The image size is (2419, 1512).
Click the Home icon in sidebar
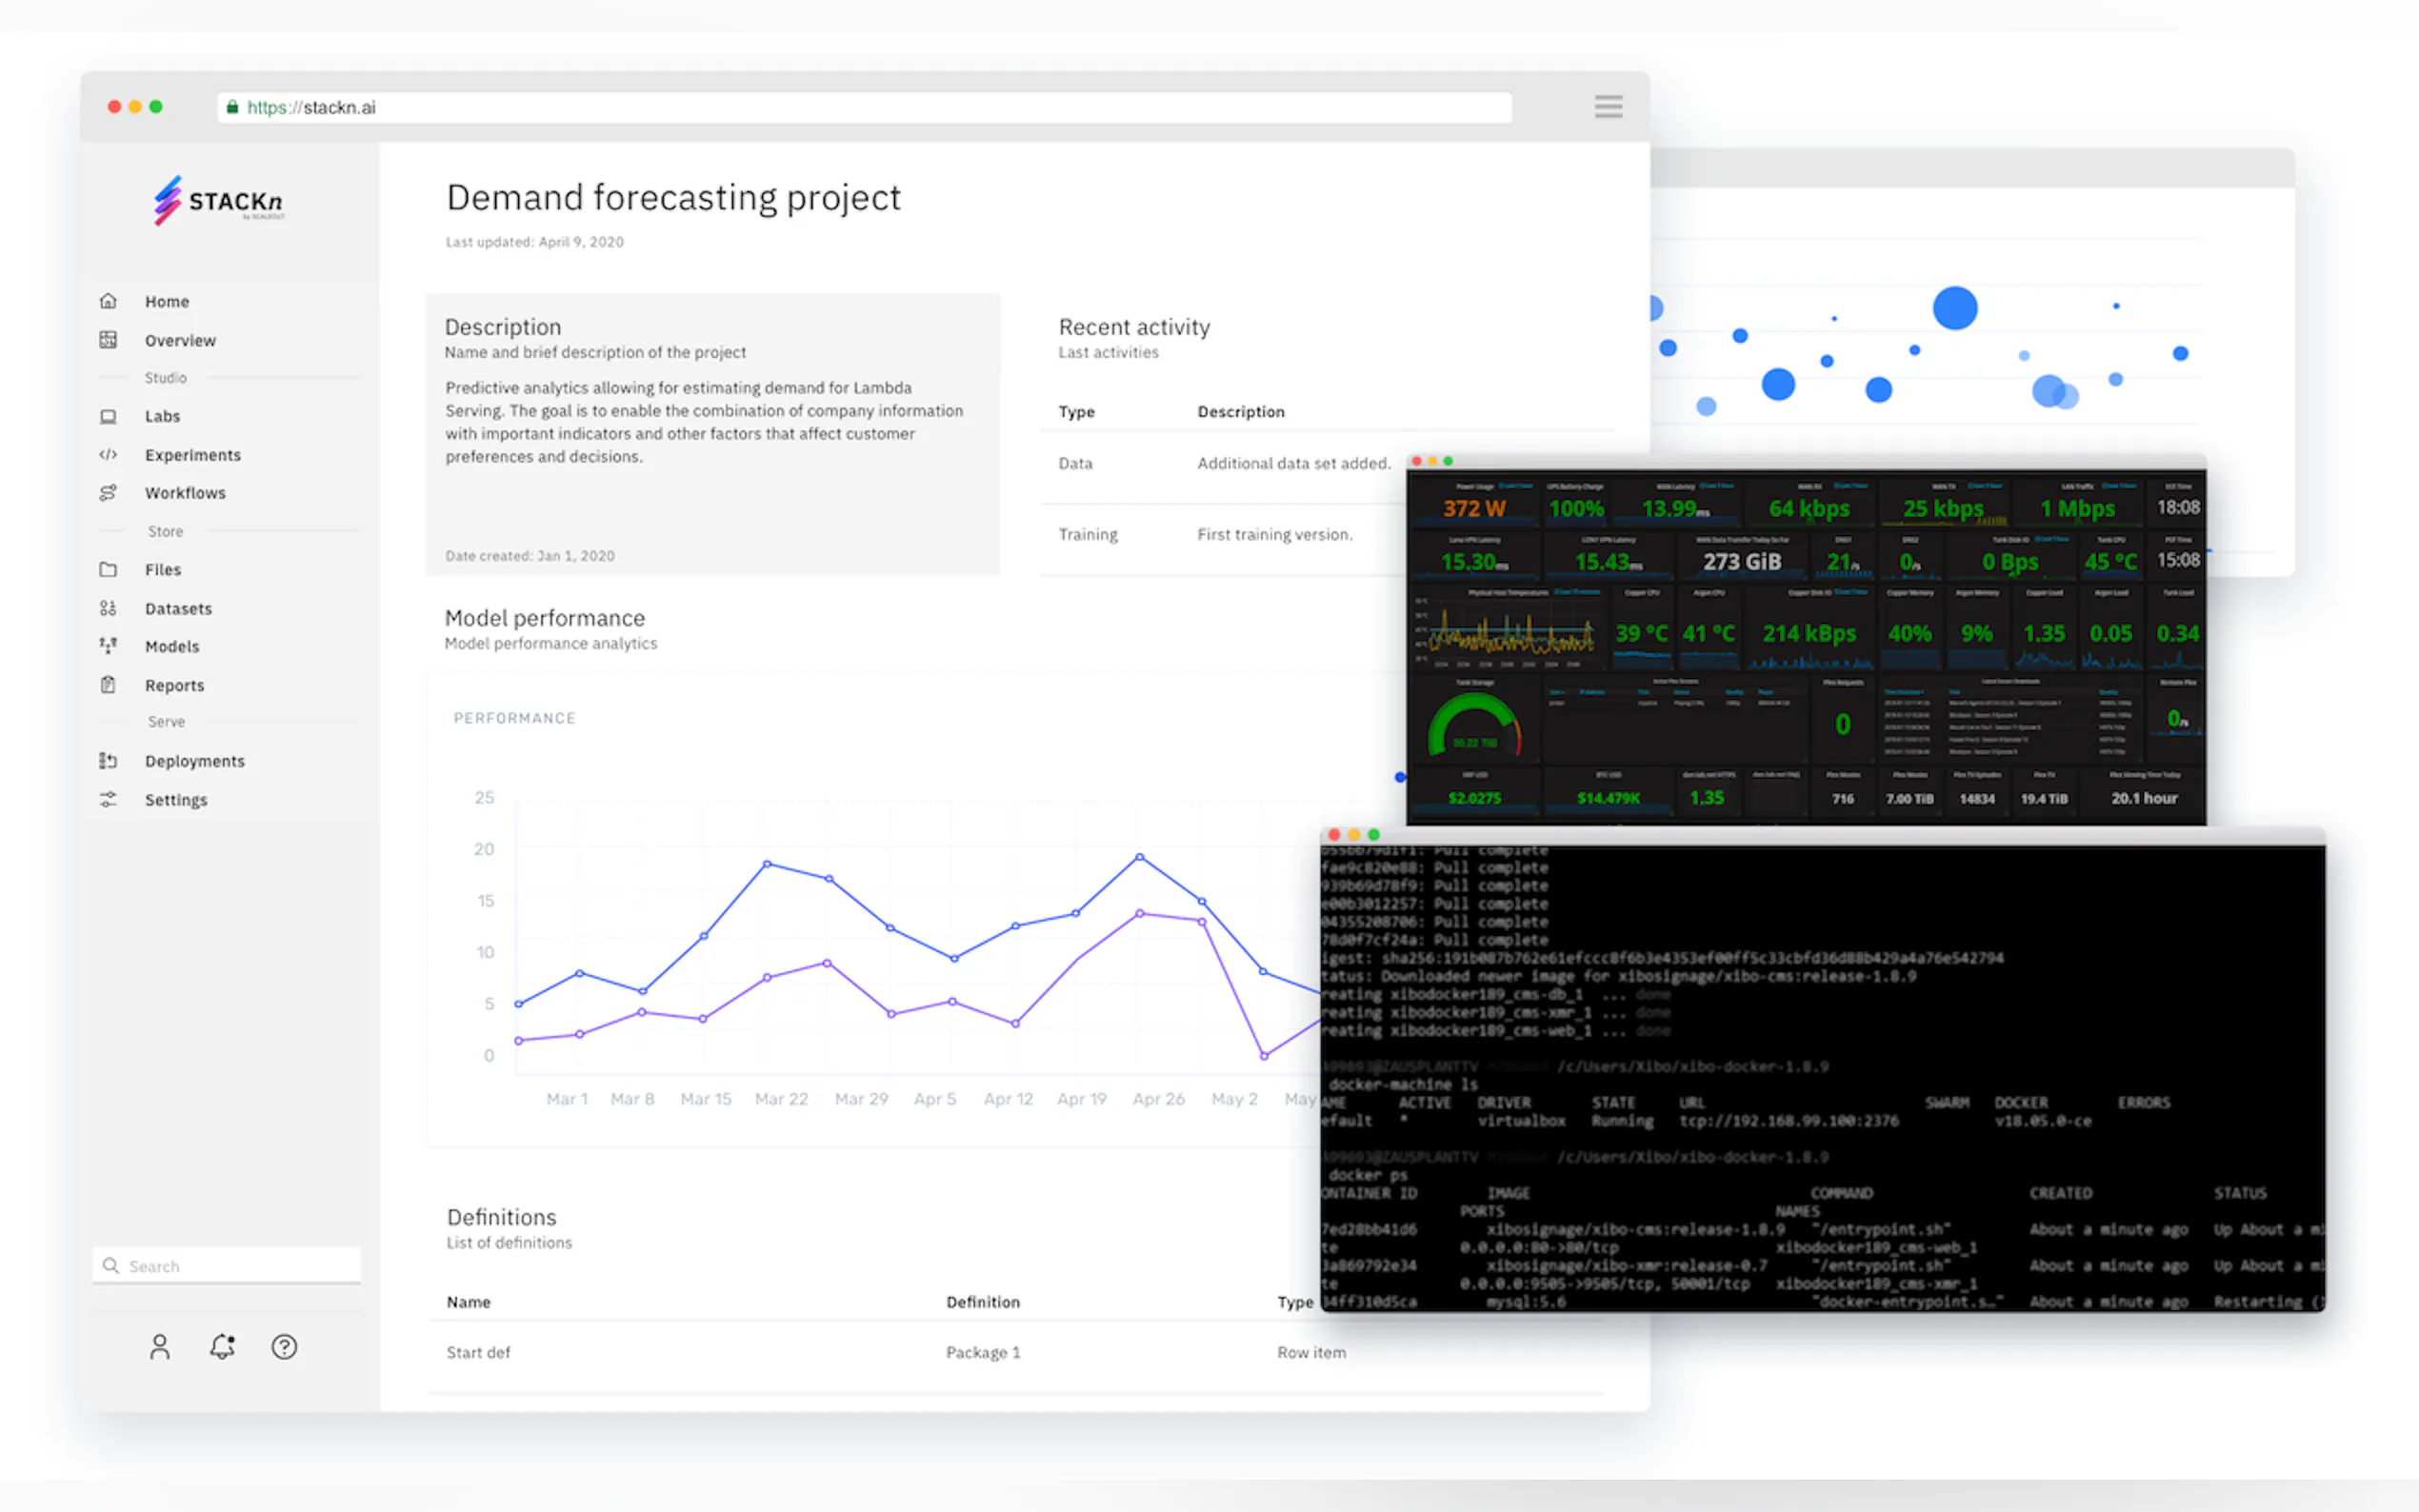(108, 301)
